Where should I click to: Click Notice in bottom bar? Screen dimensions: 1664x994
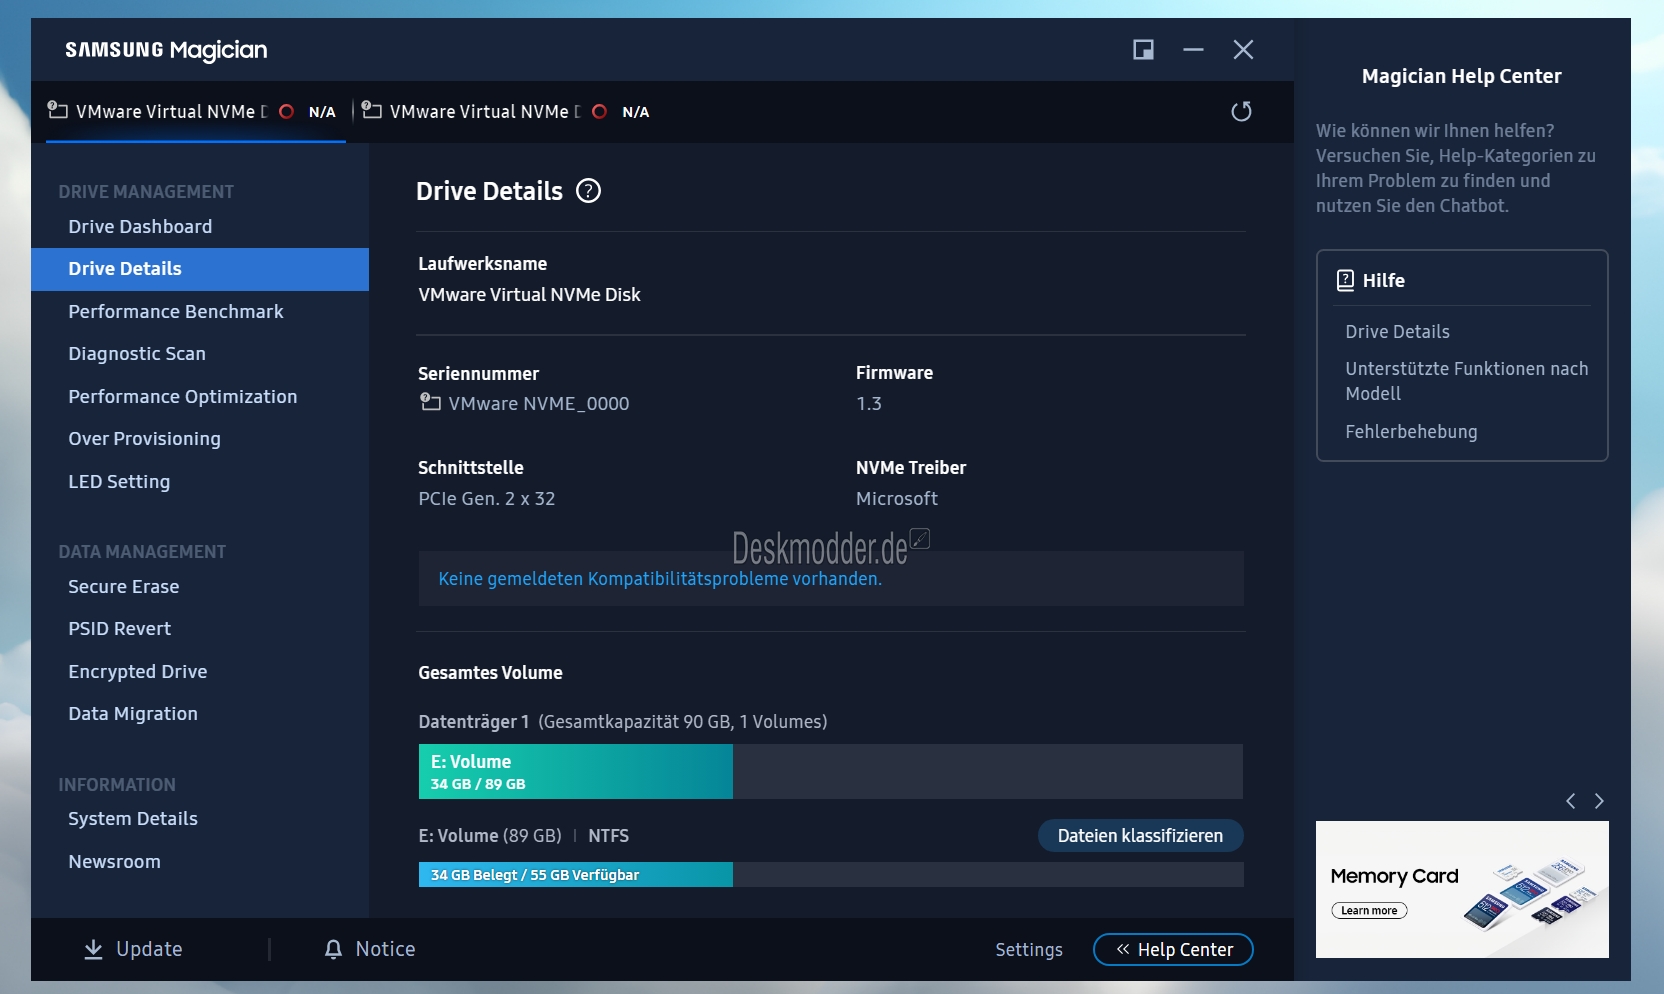click(x=370, y=949)
